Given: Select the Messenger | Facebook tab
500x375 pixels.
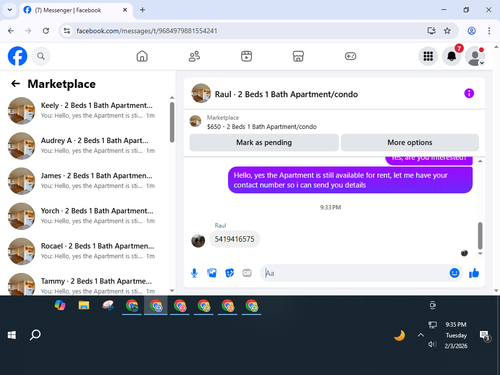Looking at the screenshot, I should point(76,10).
